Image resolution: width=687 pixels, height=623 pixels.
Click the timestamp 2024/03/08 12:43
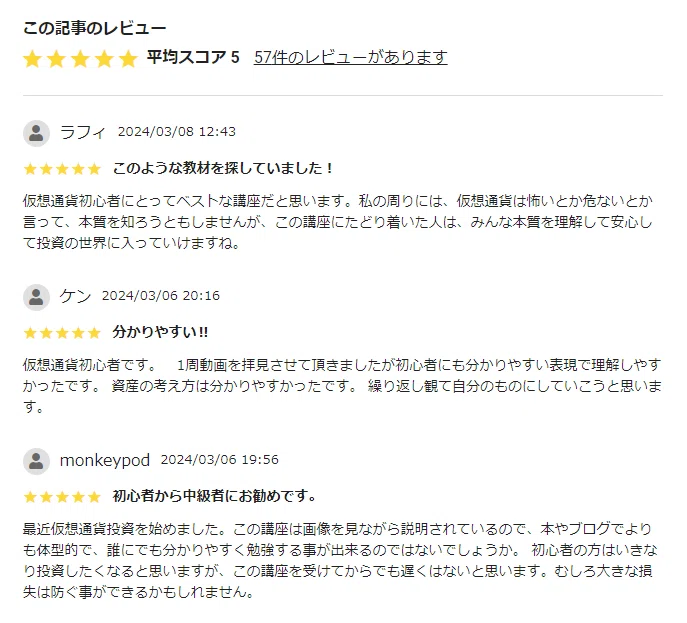click(x=177, y=132)
